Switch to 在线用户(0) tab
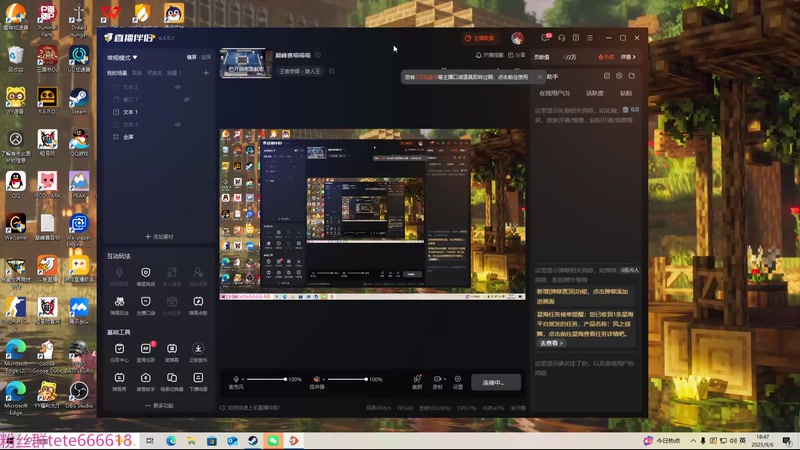The image size is (800, 450). coord(555,93)
